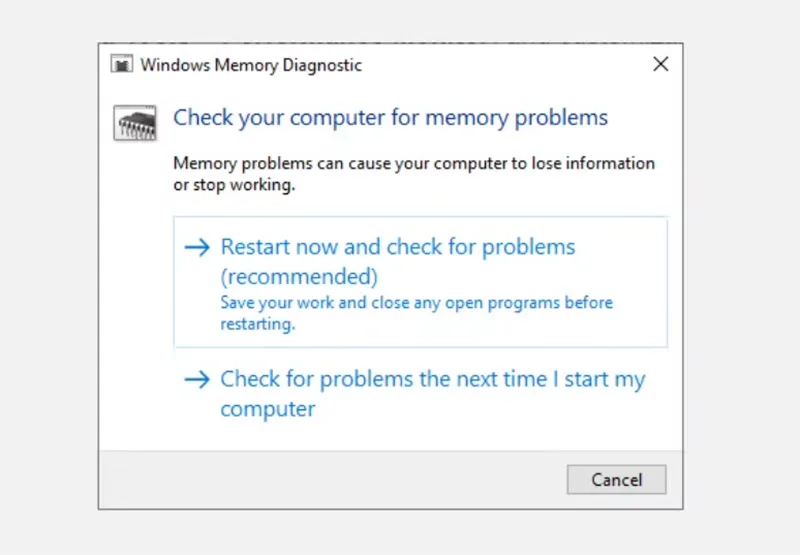This screenshot has height=555, width=800.
Task: Close the Windows Memory Diagnostic dialog
Action: 660,65
